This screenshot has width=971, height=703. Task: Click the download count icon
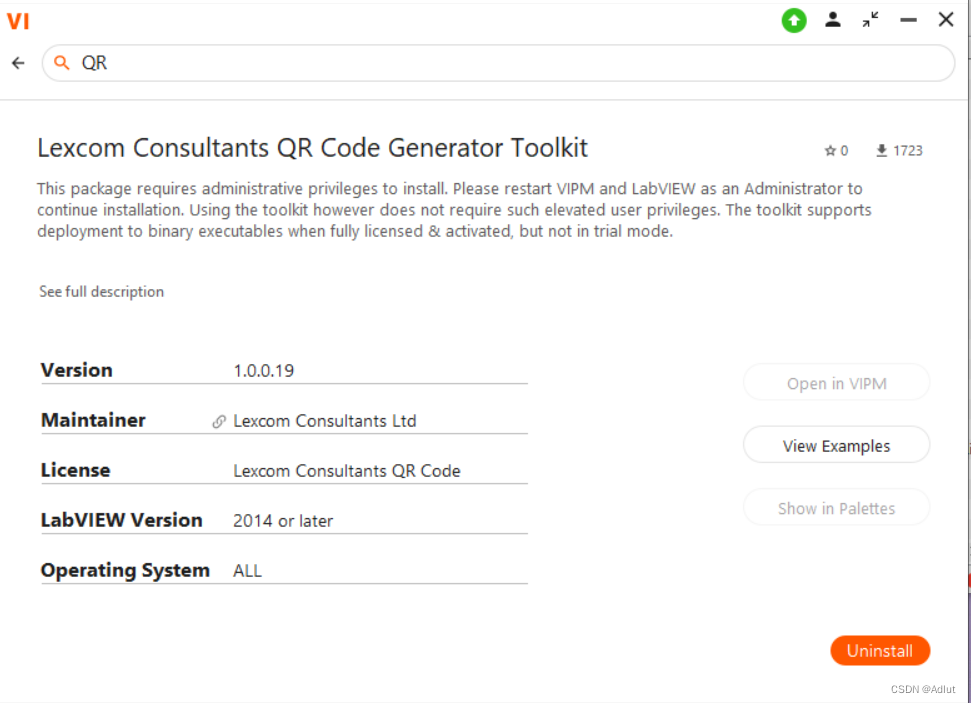[881, 151]
